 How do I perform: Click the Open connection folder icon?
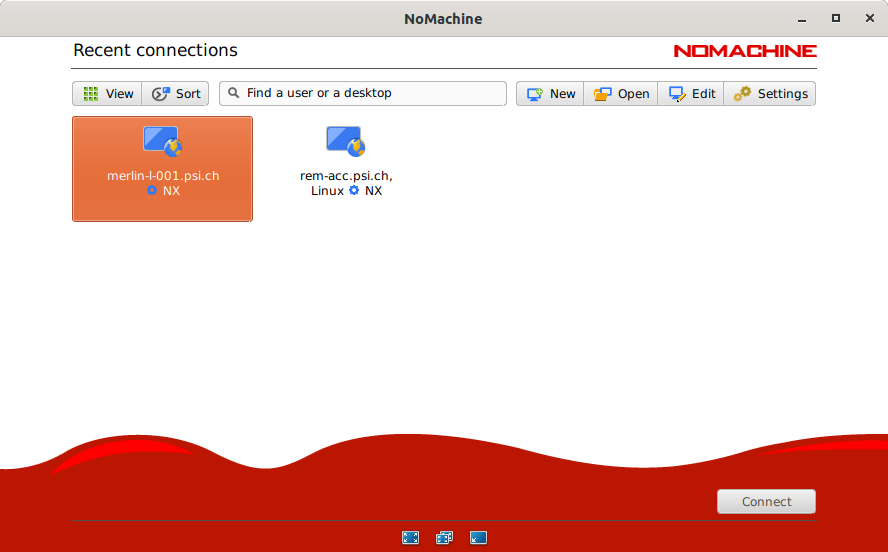tap(602, 94)
